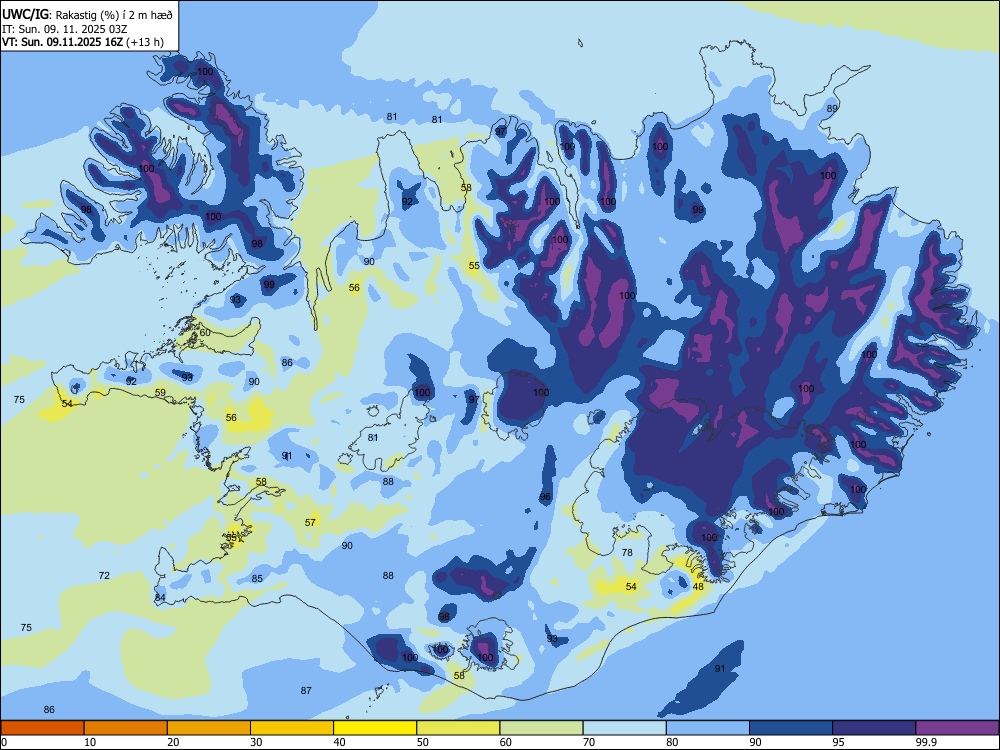Click the humidity value 84 on the southwest coast
The height and width of the screenshot is (750, 1000).
tap(160, 598)
